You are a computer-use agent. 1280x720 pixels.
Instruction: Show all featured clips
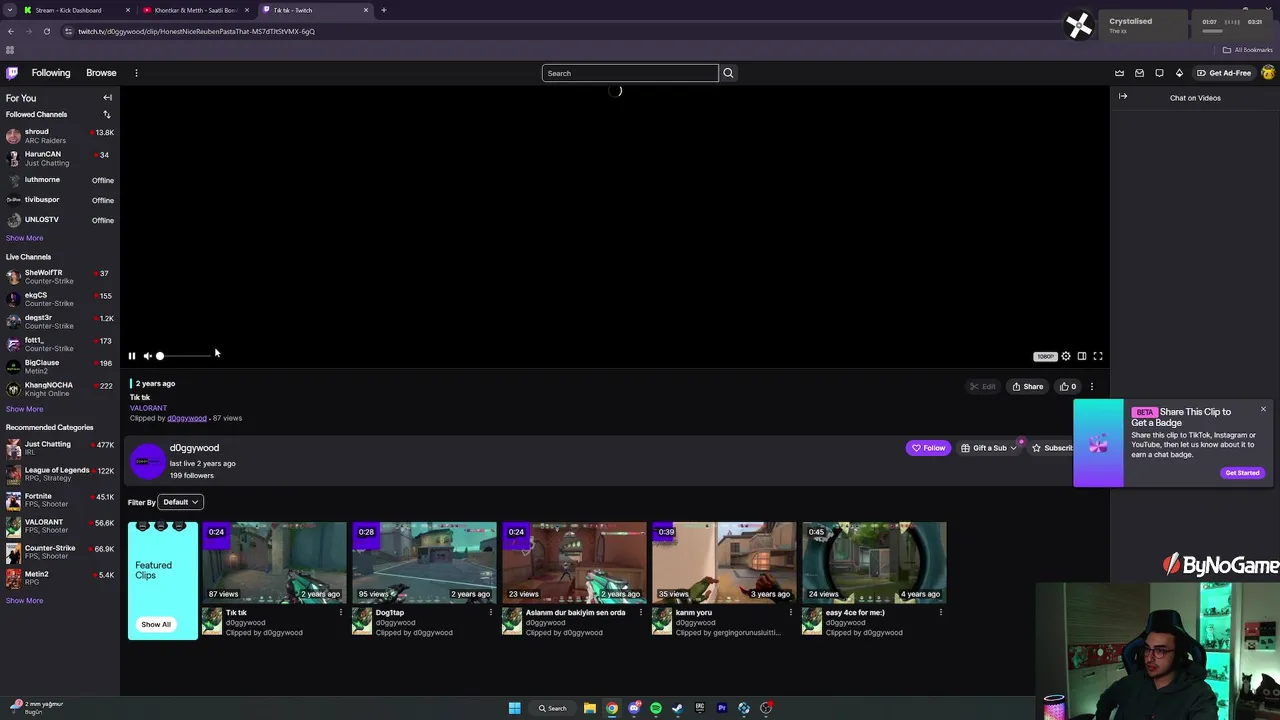[156, 624]
